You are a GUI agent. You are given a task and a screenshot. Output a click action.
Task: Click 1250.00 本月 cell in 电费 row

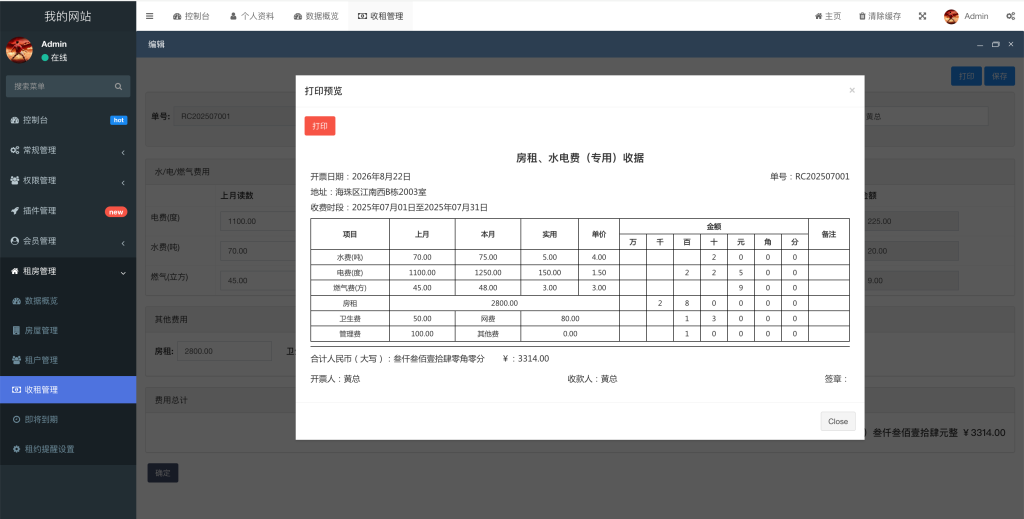pos(488,272)
